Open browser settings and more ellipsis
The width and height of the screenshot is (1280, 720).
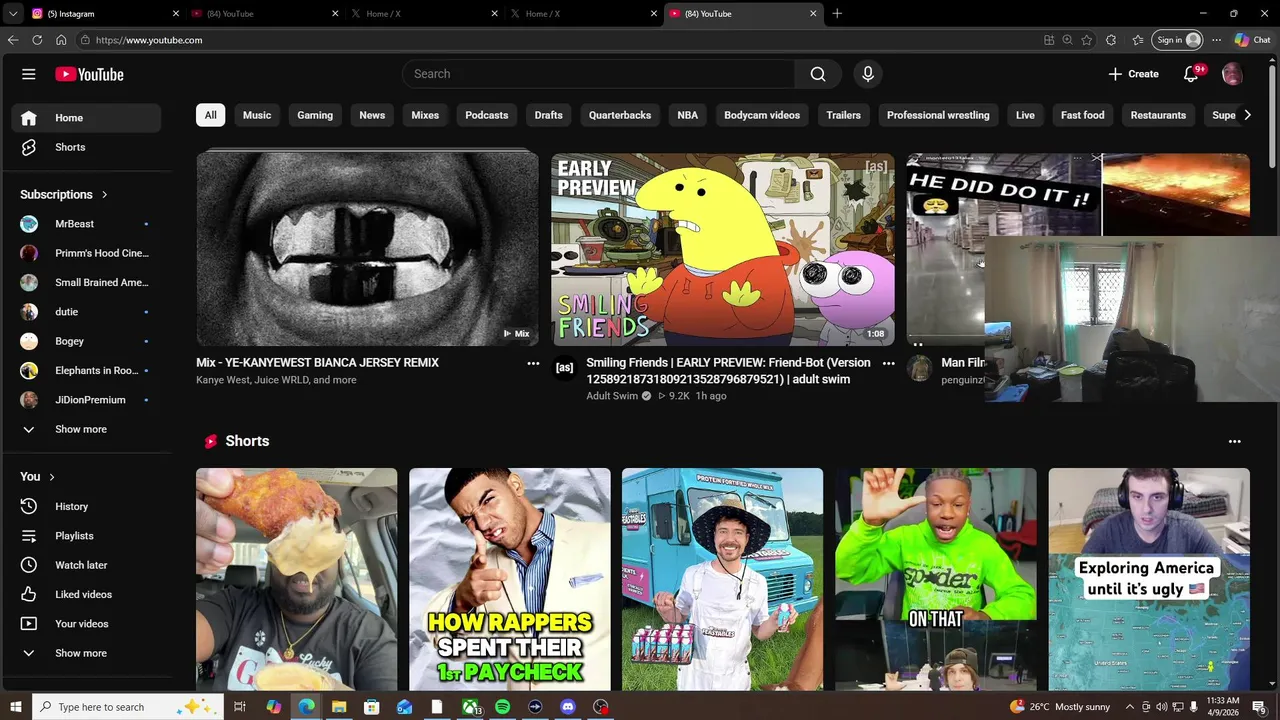tap(1216, 40)
